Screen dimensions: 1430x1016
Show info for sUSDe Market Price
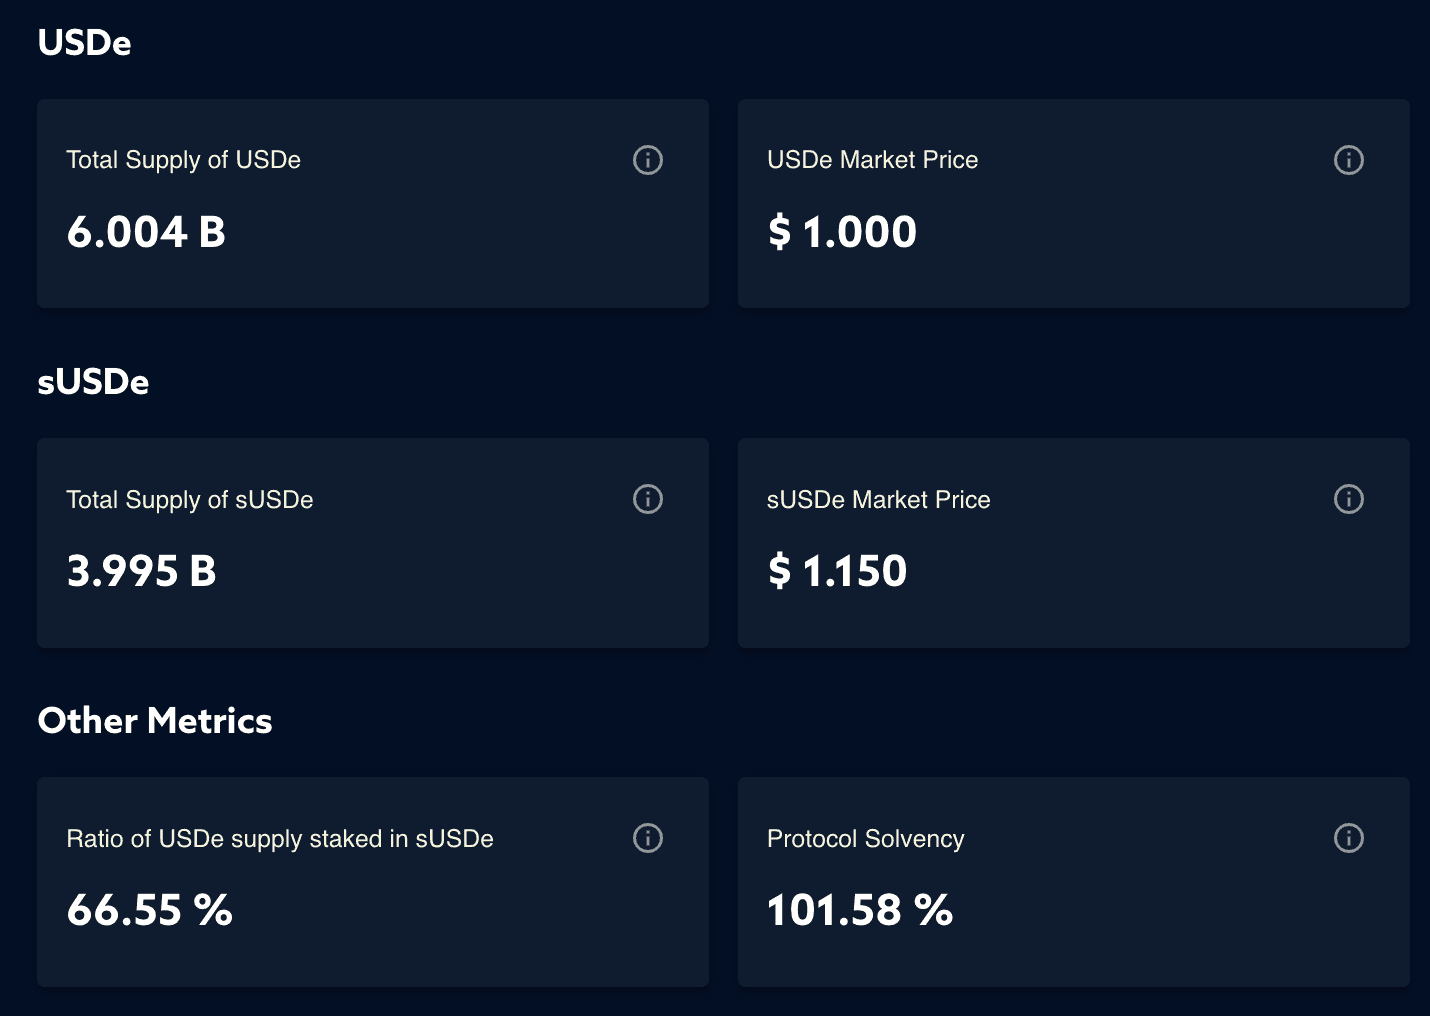(x=1349, y=499)
